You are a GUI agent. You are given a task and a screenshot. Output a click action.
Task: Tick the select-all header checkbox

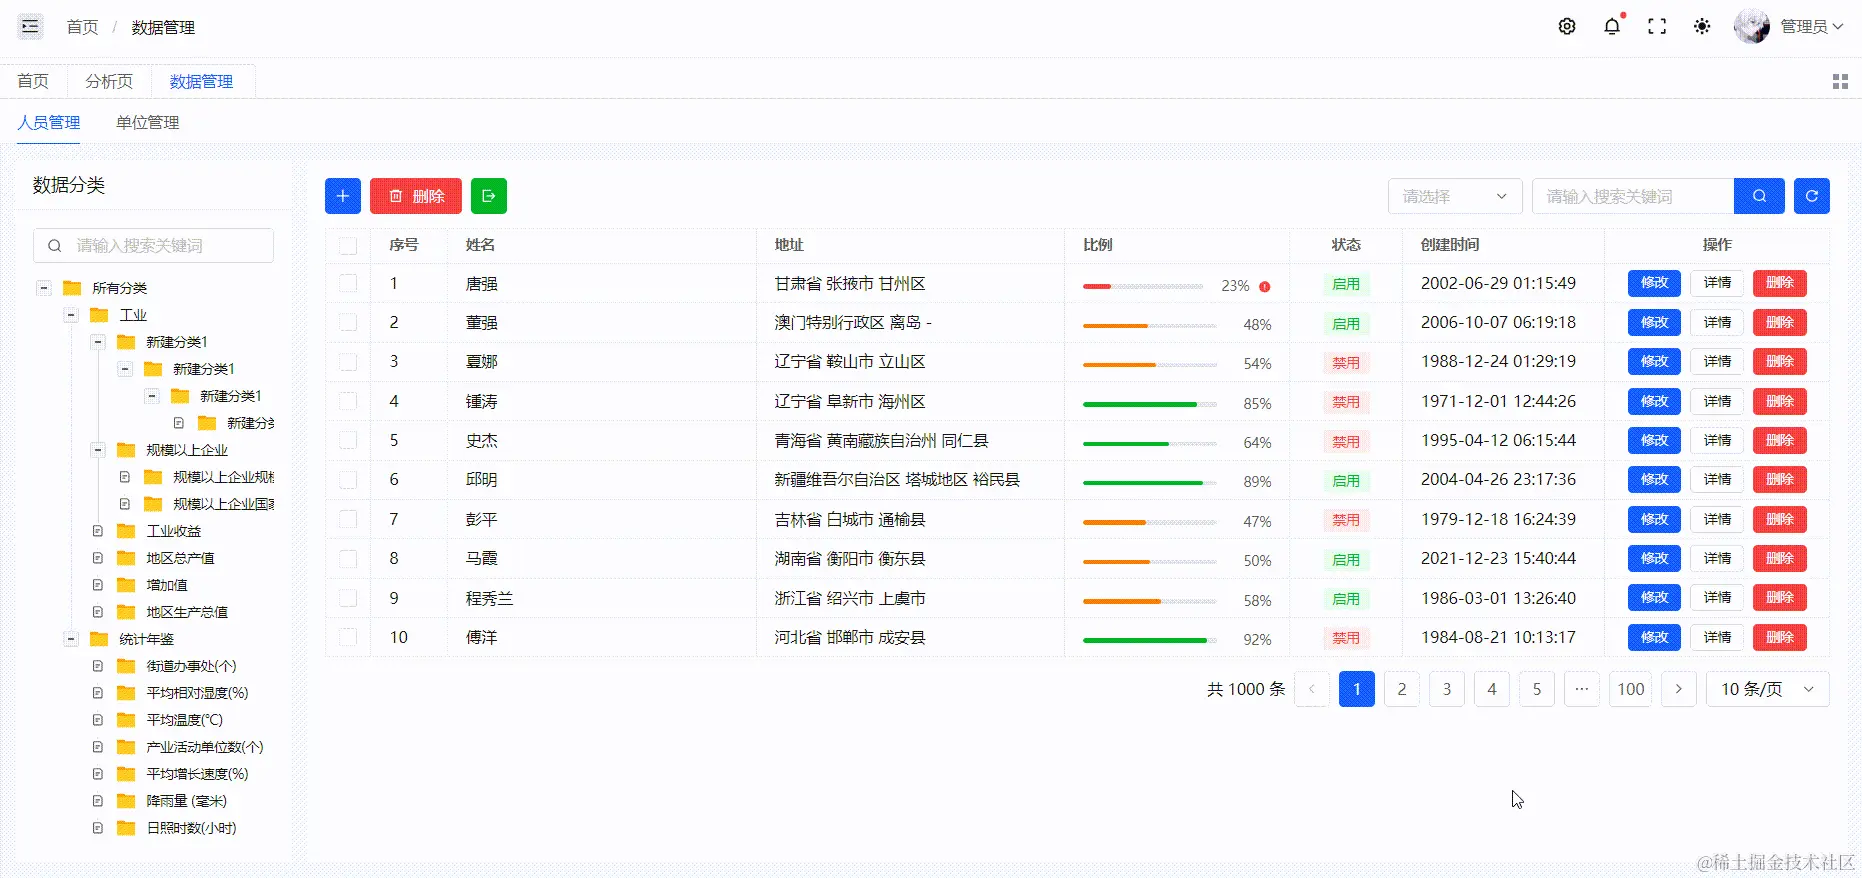coord(348,245)
